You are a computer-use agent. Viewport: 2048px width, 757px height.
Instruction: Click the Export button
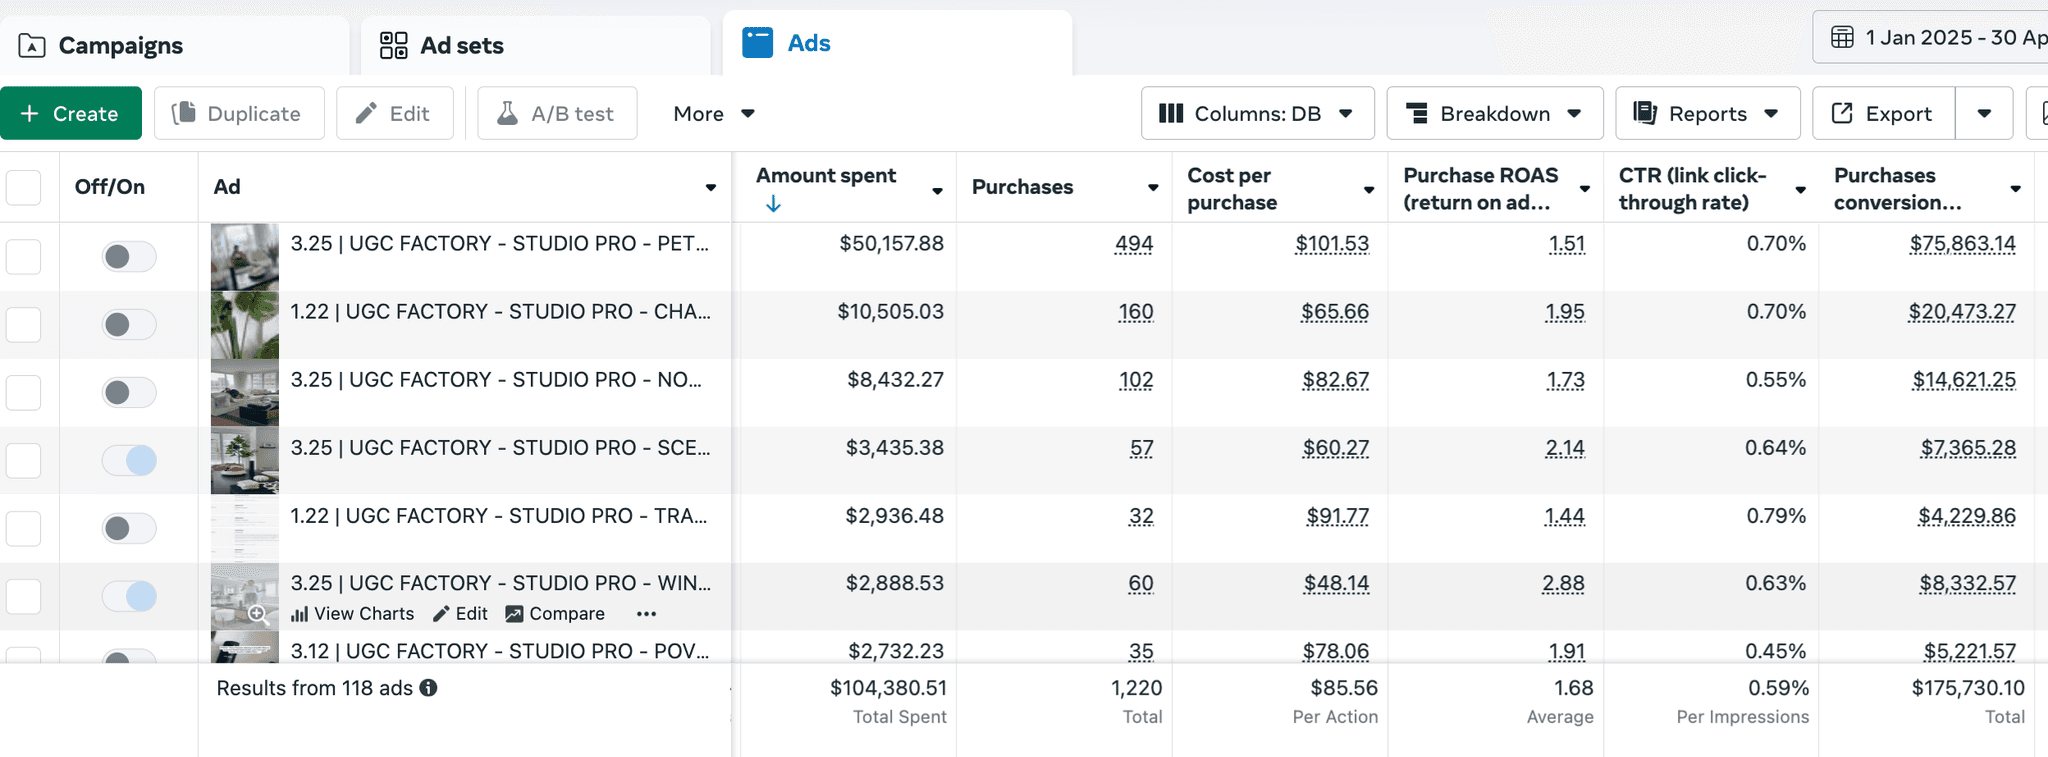[1883, 113]
